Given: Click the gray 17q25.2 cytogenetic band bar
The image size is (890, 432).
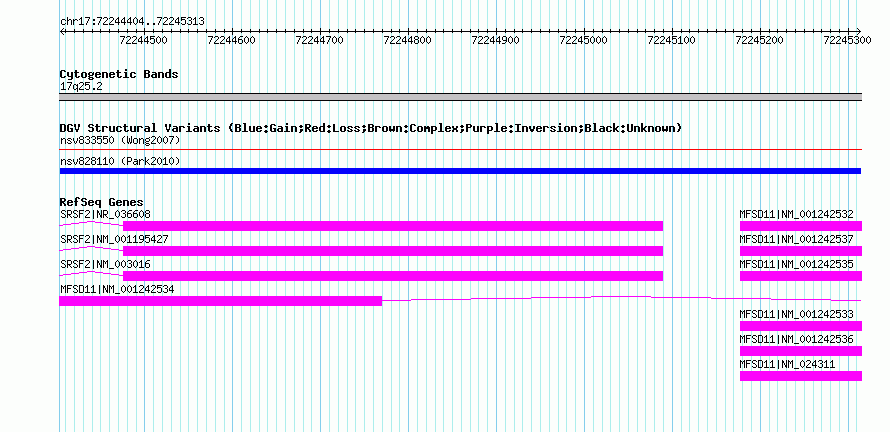Looking at the screenshot, I should [x=460, y=97].
